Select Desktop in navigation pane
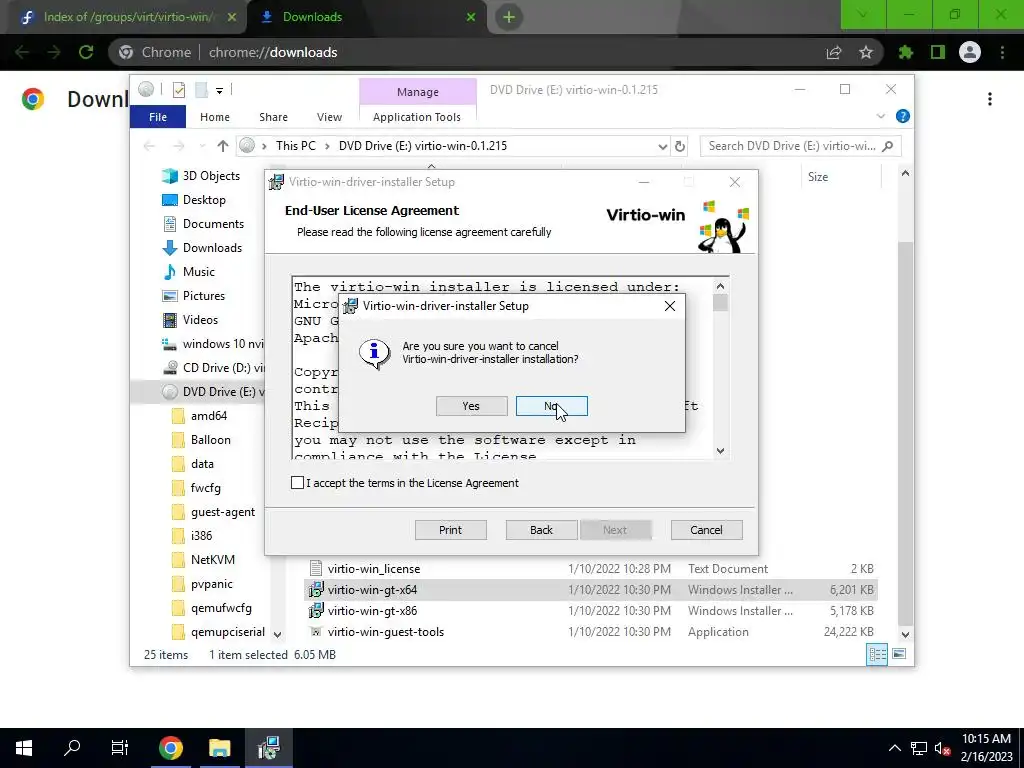This screenshot has width=1024, height=768. pyautogui.click(x=195, y=200)
